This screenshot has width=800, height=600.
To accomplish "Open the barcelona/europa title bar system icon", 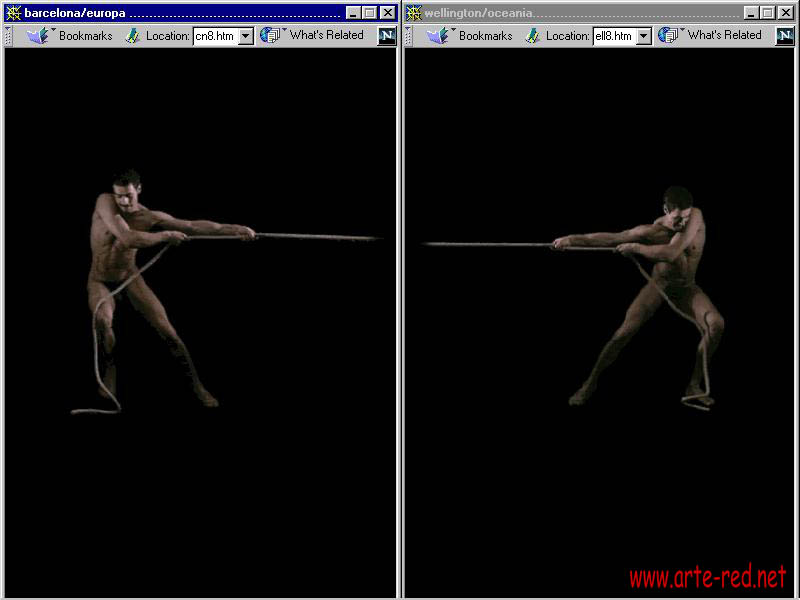I will [13, 13].
